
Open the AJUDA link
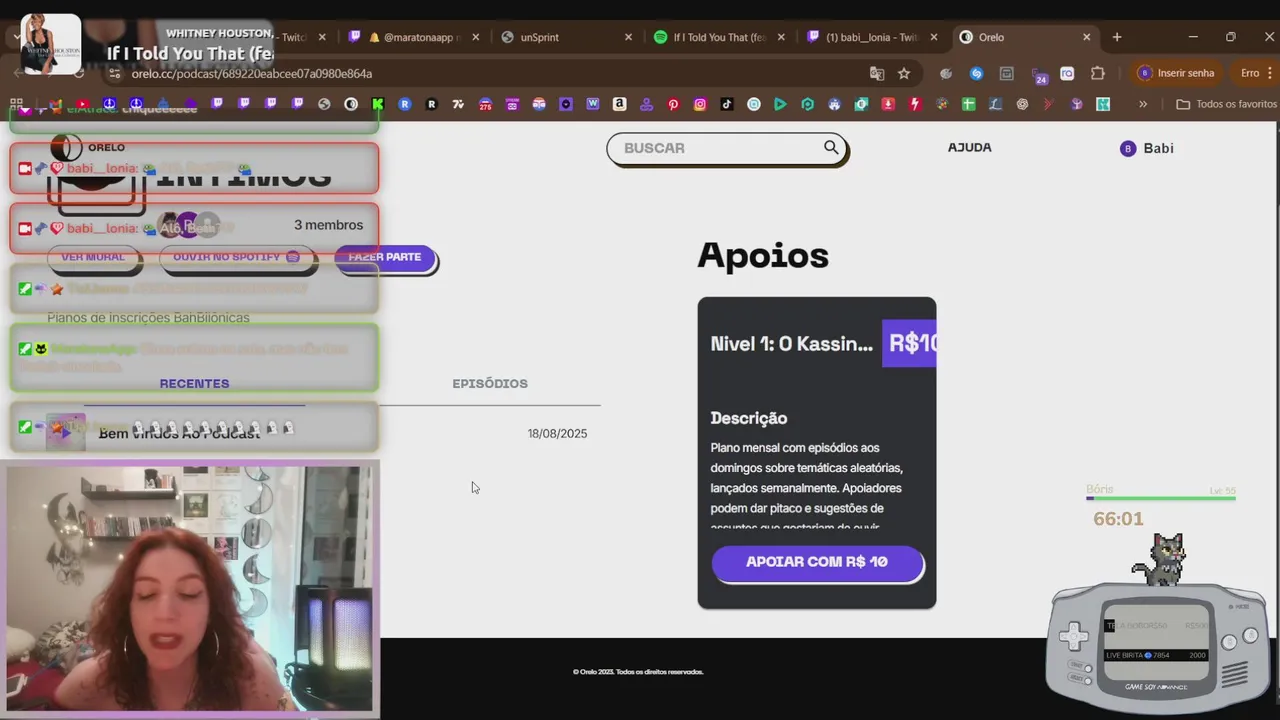coord(969,147)
